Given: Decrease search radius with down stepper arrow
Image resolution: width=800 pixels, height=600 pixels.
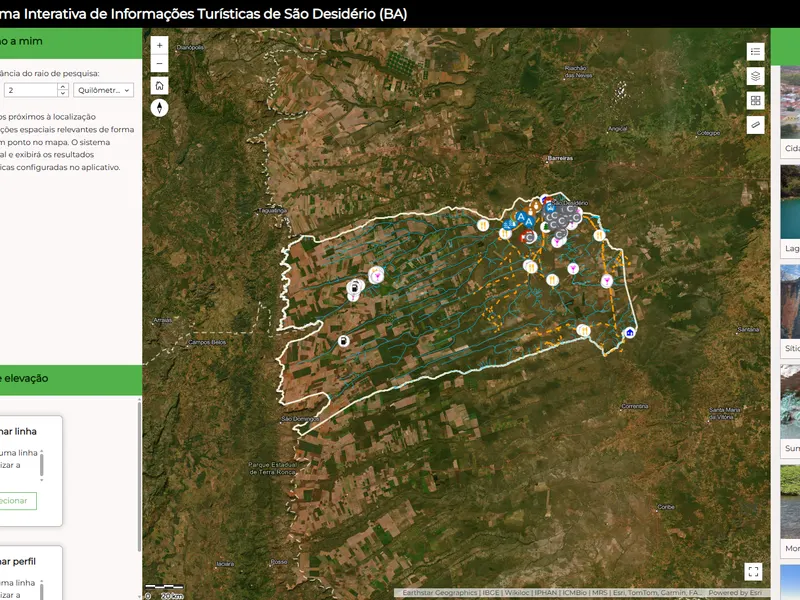Looking at the screenshot, I should coord(63,93).
